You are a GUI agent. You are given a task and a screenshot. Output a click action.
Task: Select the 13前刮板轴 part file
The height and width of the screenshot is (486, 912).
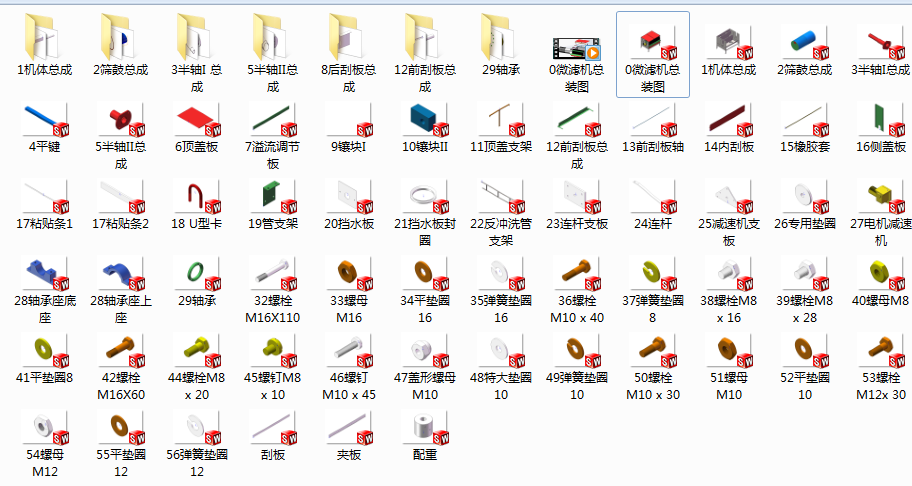(653, 128)
